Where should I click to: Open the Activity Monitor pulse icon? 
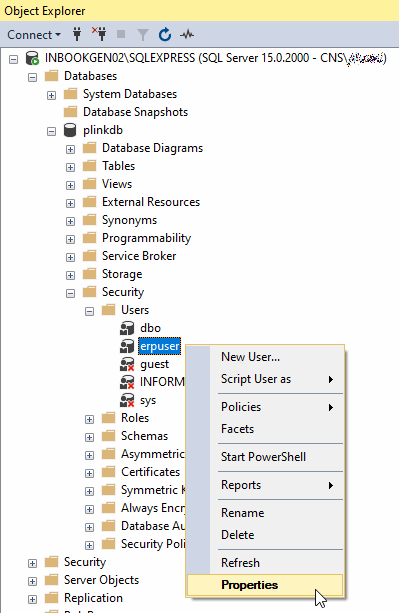[x=187, y=35]
